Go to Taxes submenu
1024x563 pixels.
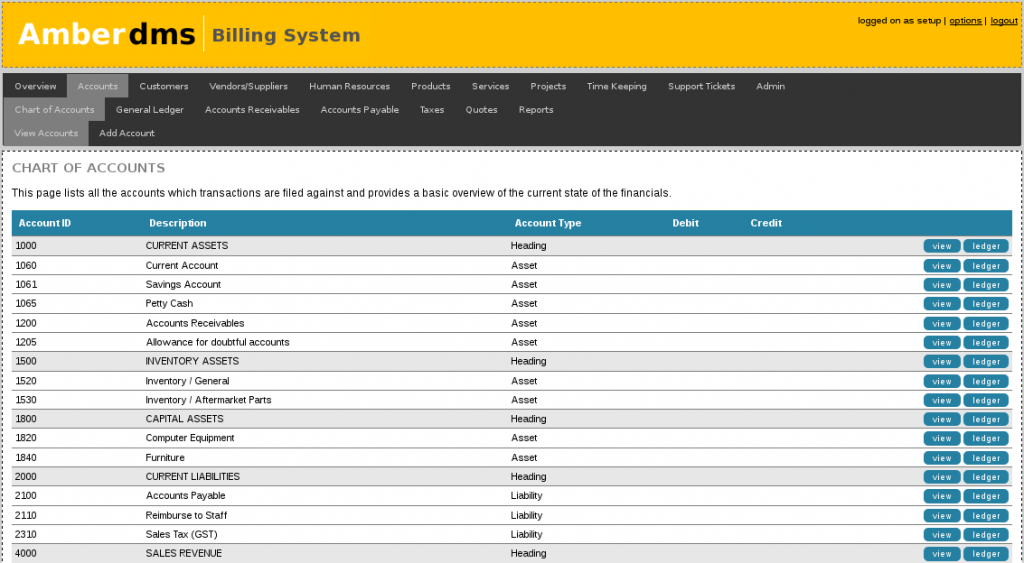[x=432, y=110]
